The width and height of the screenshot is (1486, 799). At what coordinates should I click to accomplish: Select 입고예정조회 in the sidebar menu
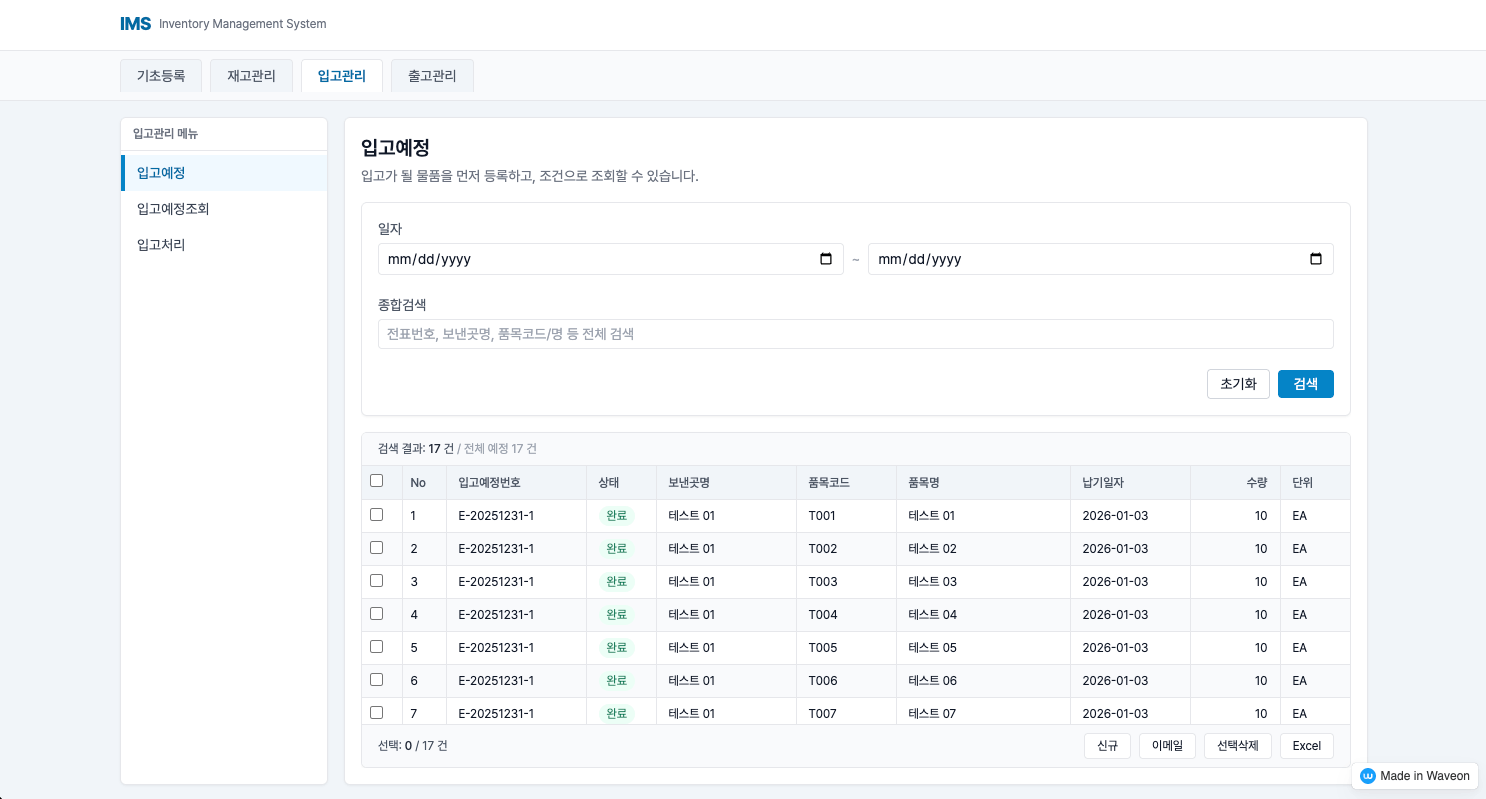pyautogui.click(x=173, y=209)
